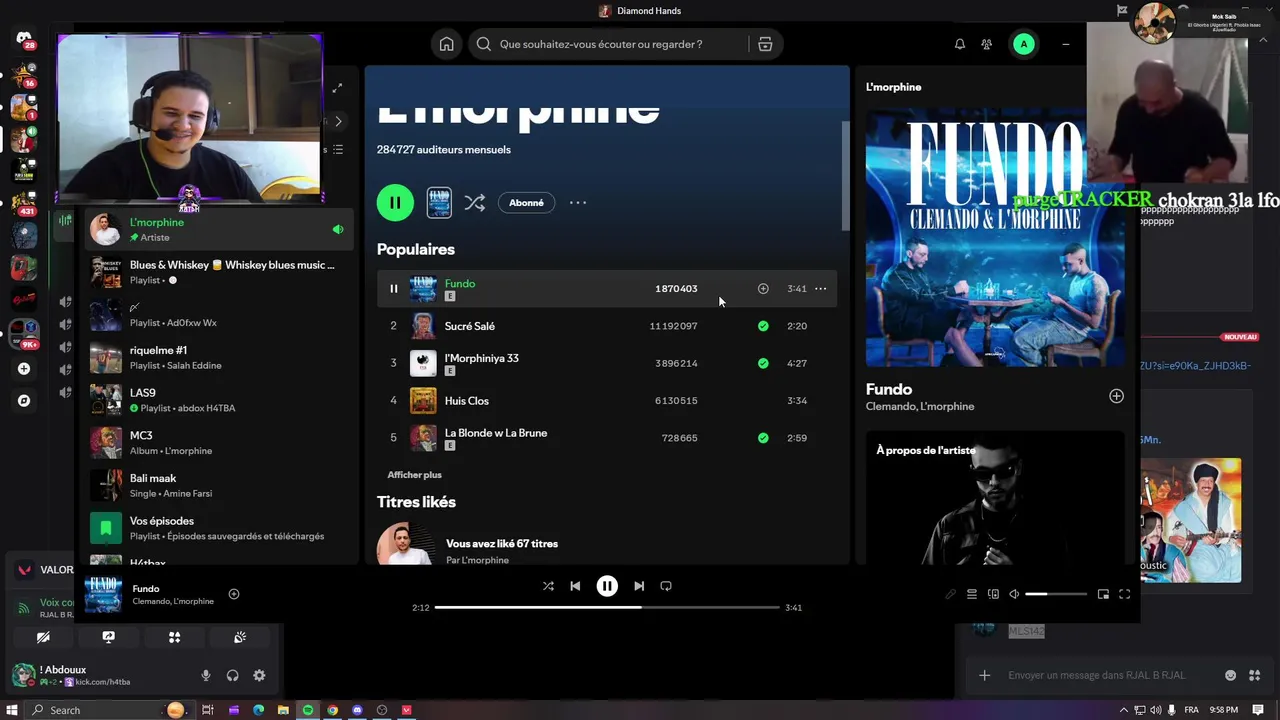Select the Huis Clos track
The image size is (1280, 720).
pyautogui.click(x=466, y=401)
